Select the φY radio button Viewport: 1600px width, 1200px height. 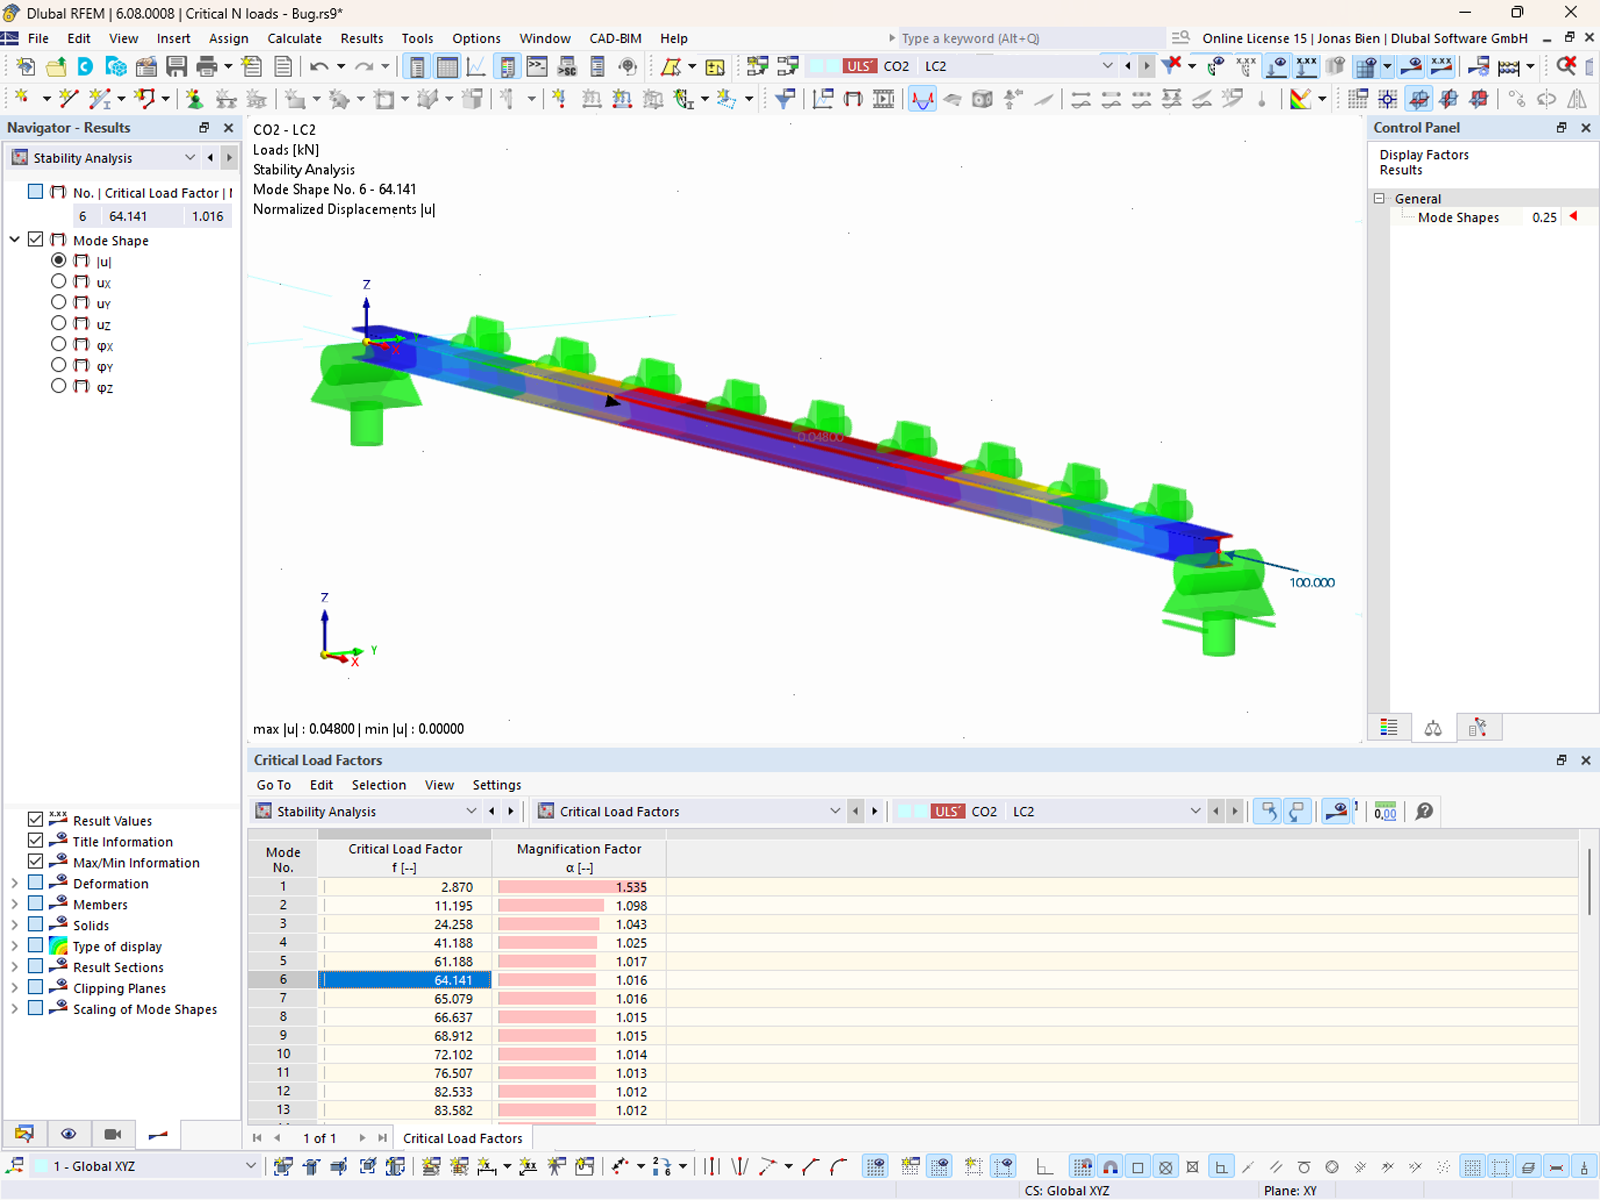pyautogui.click(x=59, y=366)
